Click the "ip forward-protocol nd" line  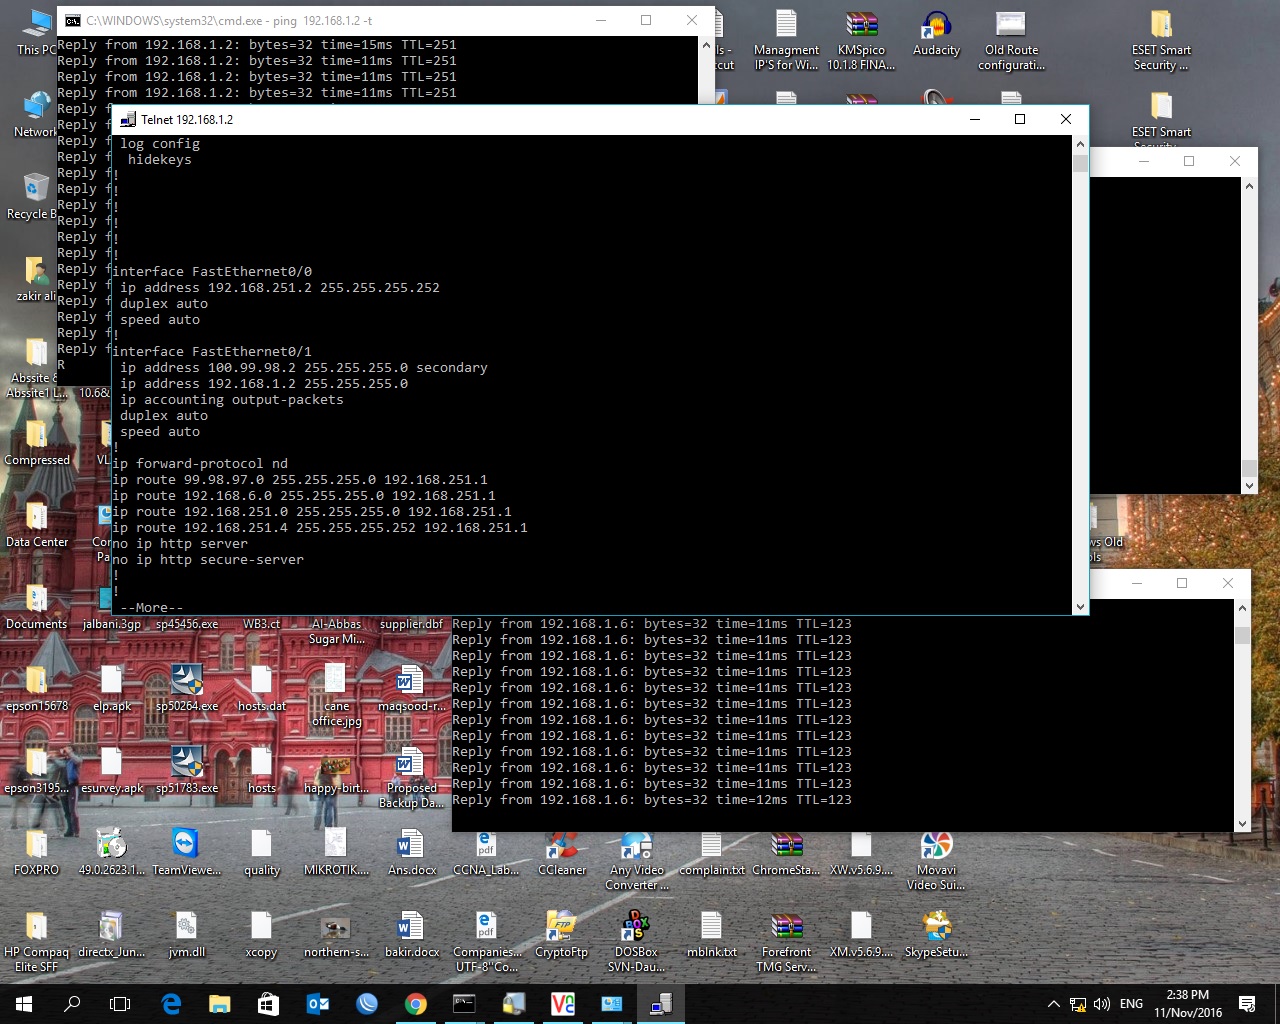(200, 464)
